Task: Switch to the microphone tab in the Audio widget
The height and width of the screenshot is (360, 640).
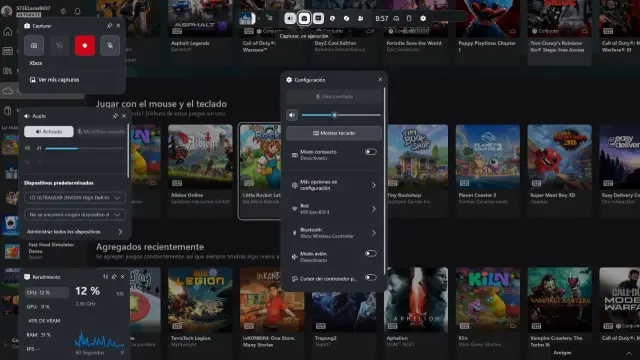Action: [x=101, y=131]
